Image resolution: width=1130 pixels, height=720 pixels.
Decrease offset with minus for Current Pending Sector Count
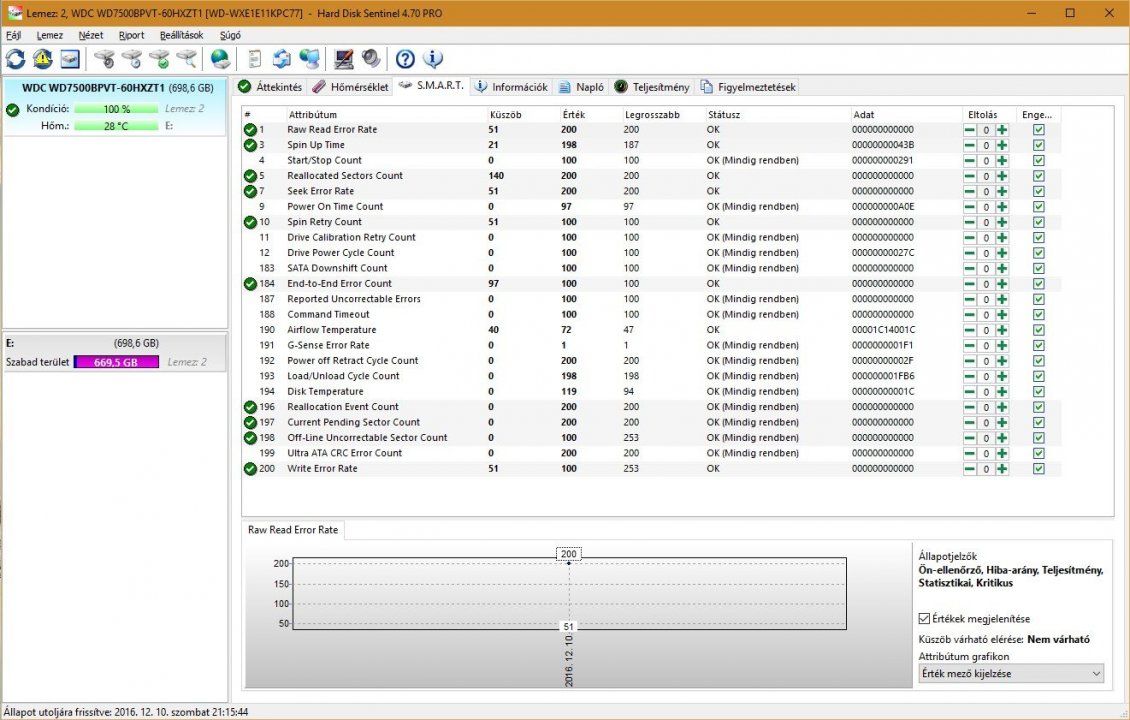pyautogui.click(x=970, y=422)
